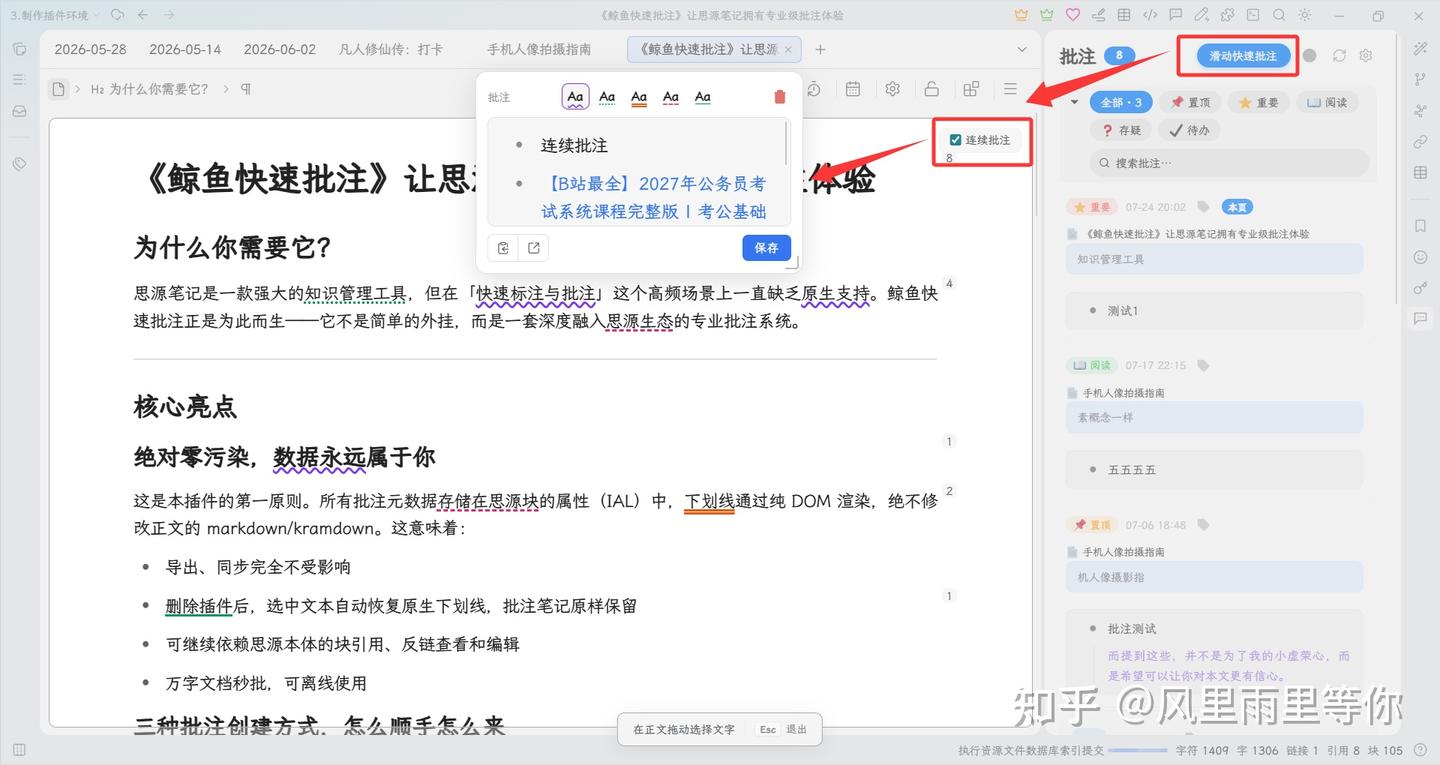
Task: Filter annotations by 阅读
Action: (1327, 102)
